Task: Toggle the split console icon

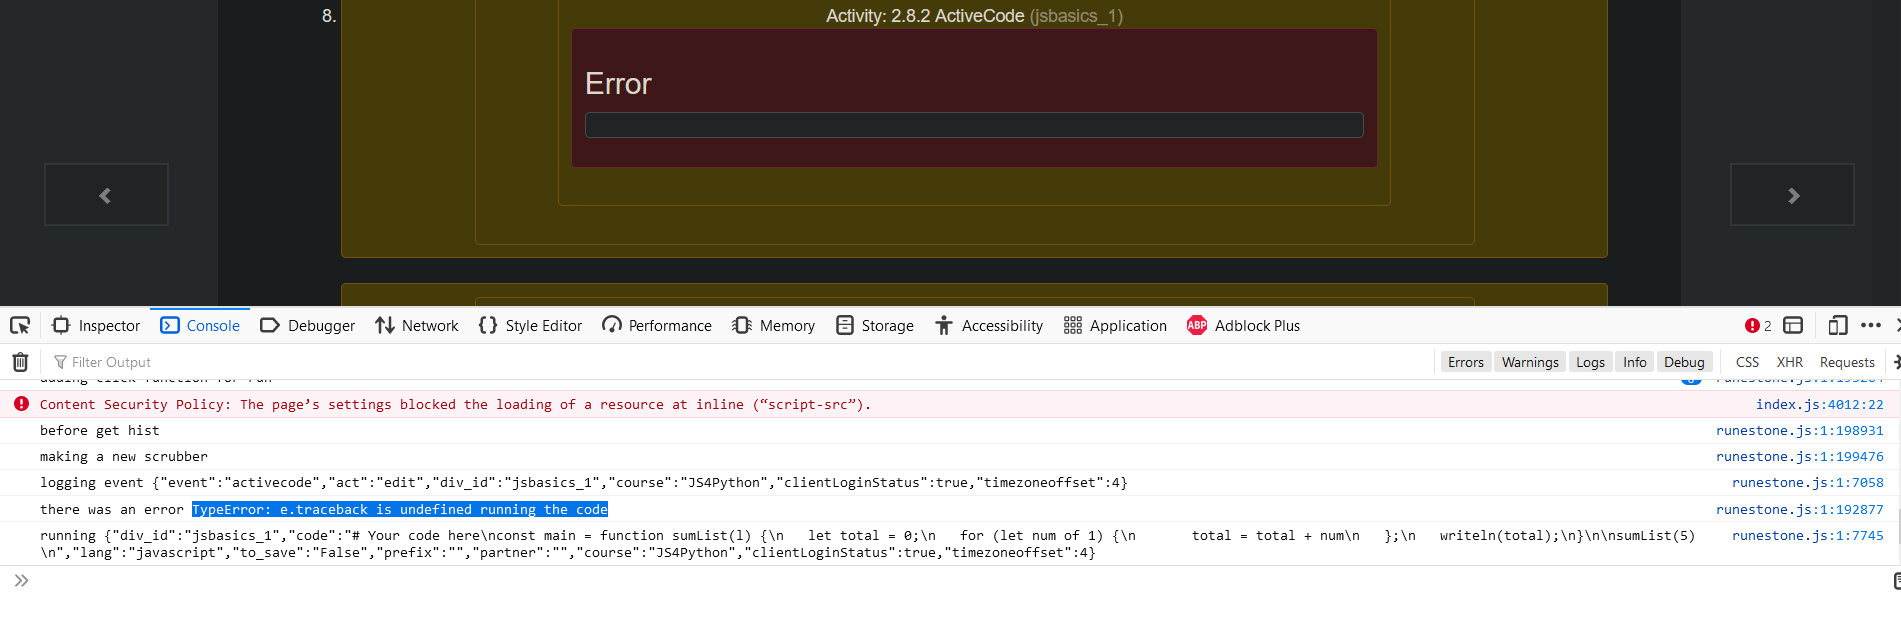Action: tap(1793, 326)
